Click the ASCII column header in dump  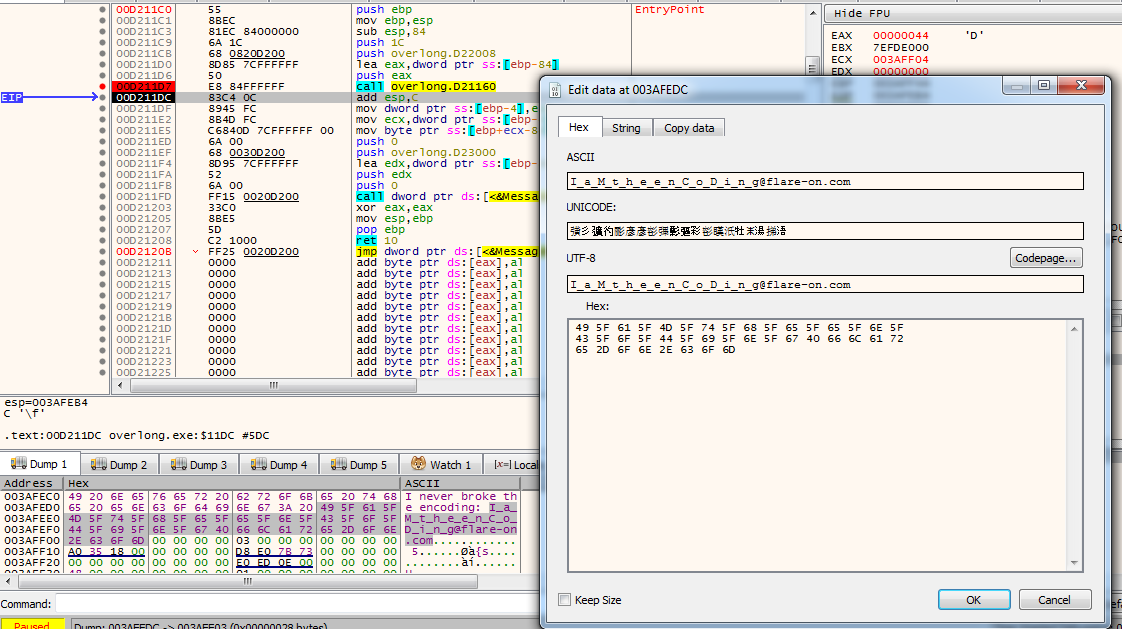pyautogui.click(x=462, y=484)
